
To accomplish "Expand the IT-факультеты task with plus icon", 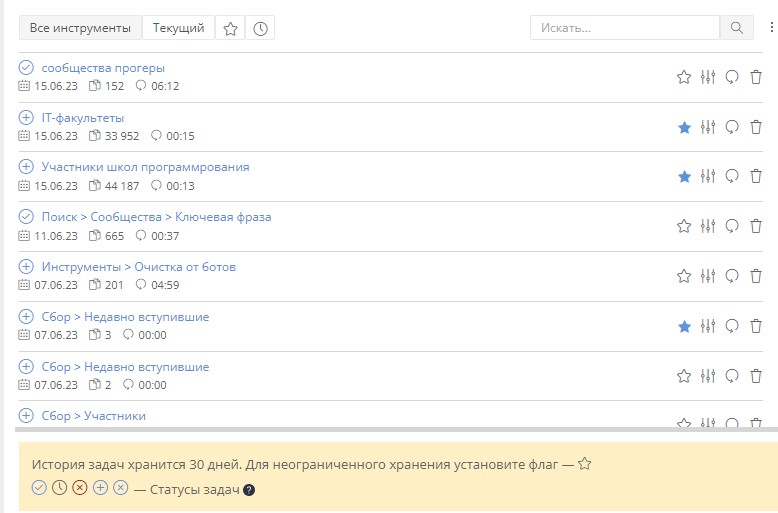I will [x=26, y=117].
